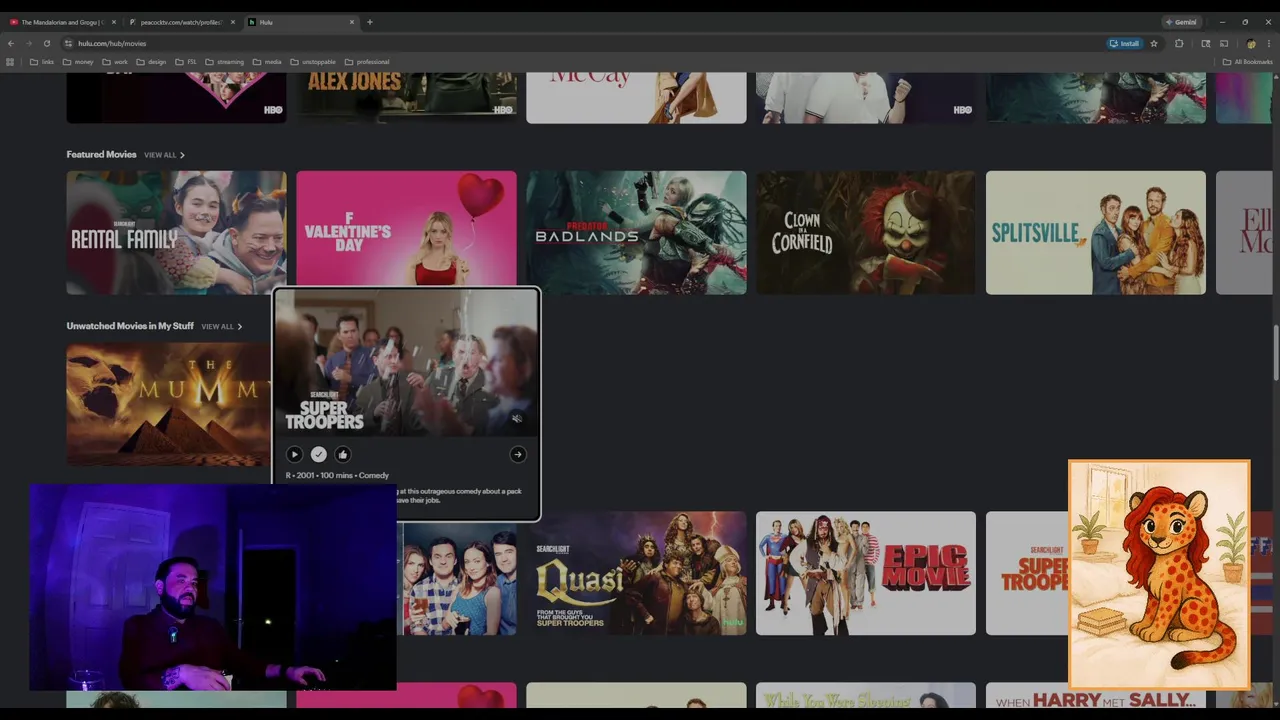Expand the unstoppable bookmark folder
Viewport: 1280px width, 720px height.
[x=313, y=62]
